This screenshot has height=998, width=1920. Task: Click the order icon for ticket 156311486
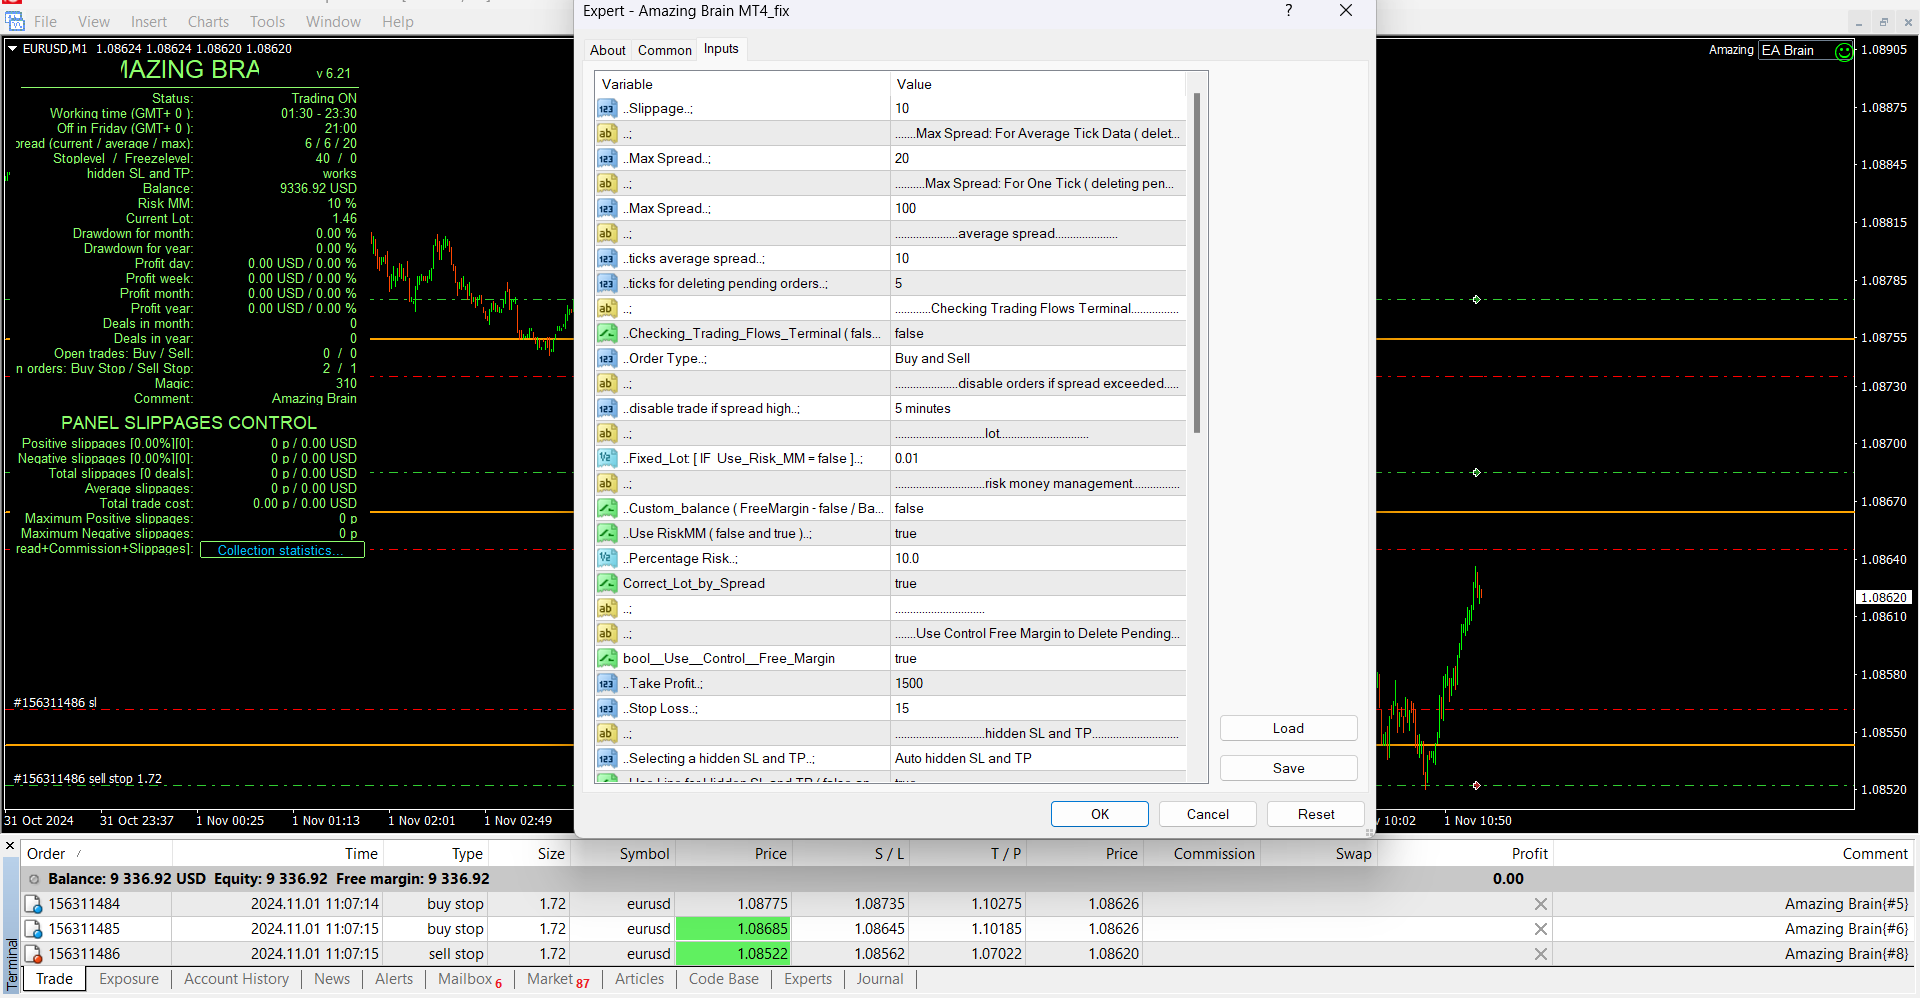[x=33, y=954]
